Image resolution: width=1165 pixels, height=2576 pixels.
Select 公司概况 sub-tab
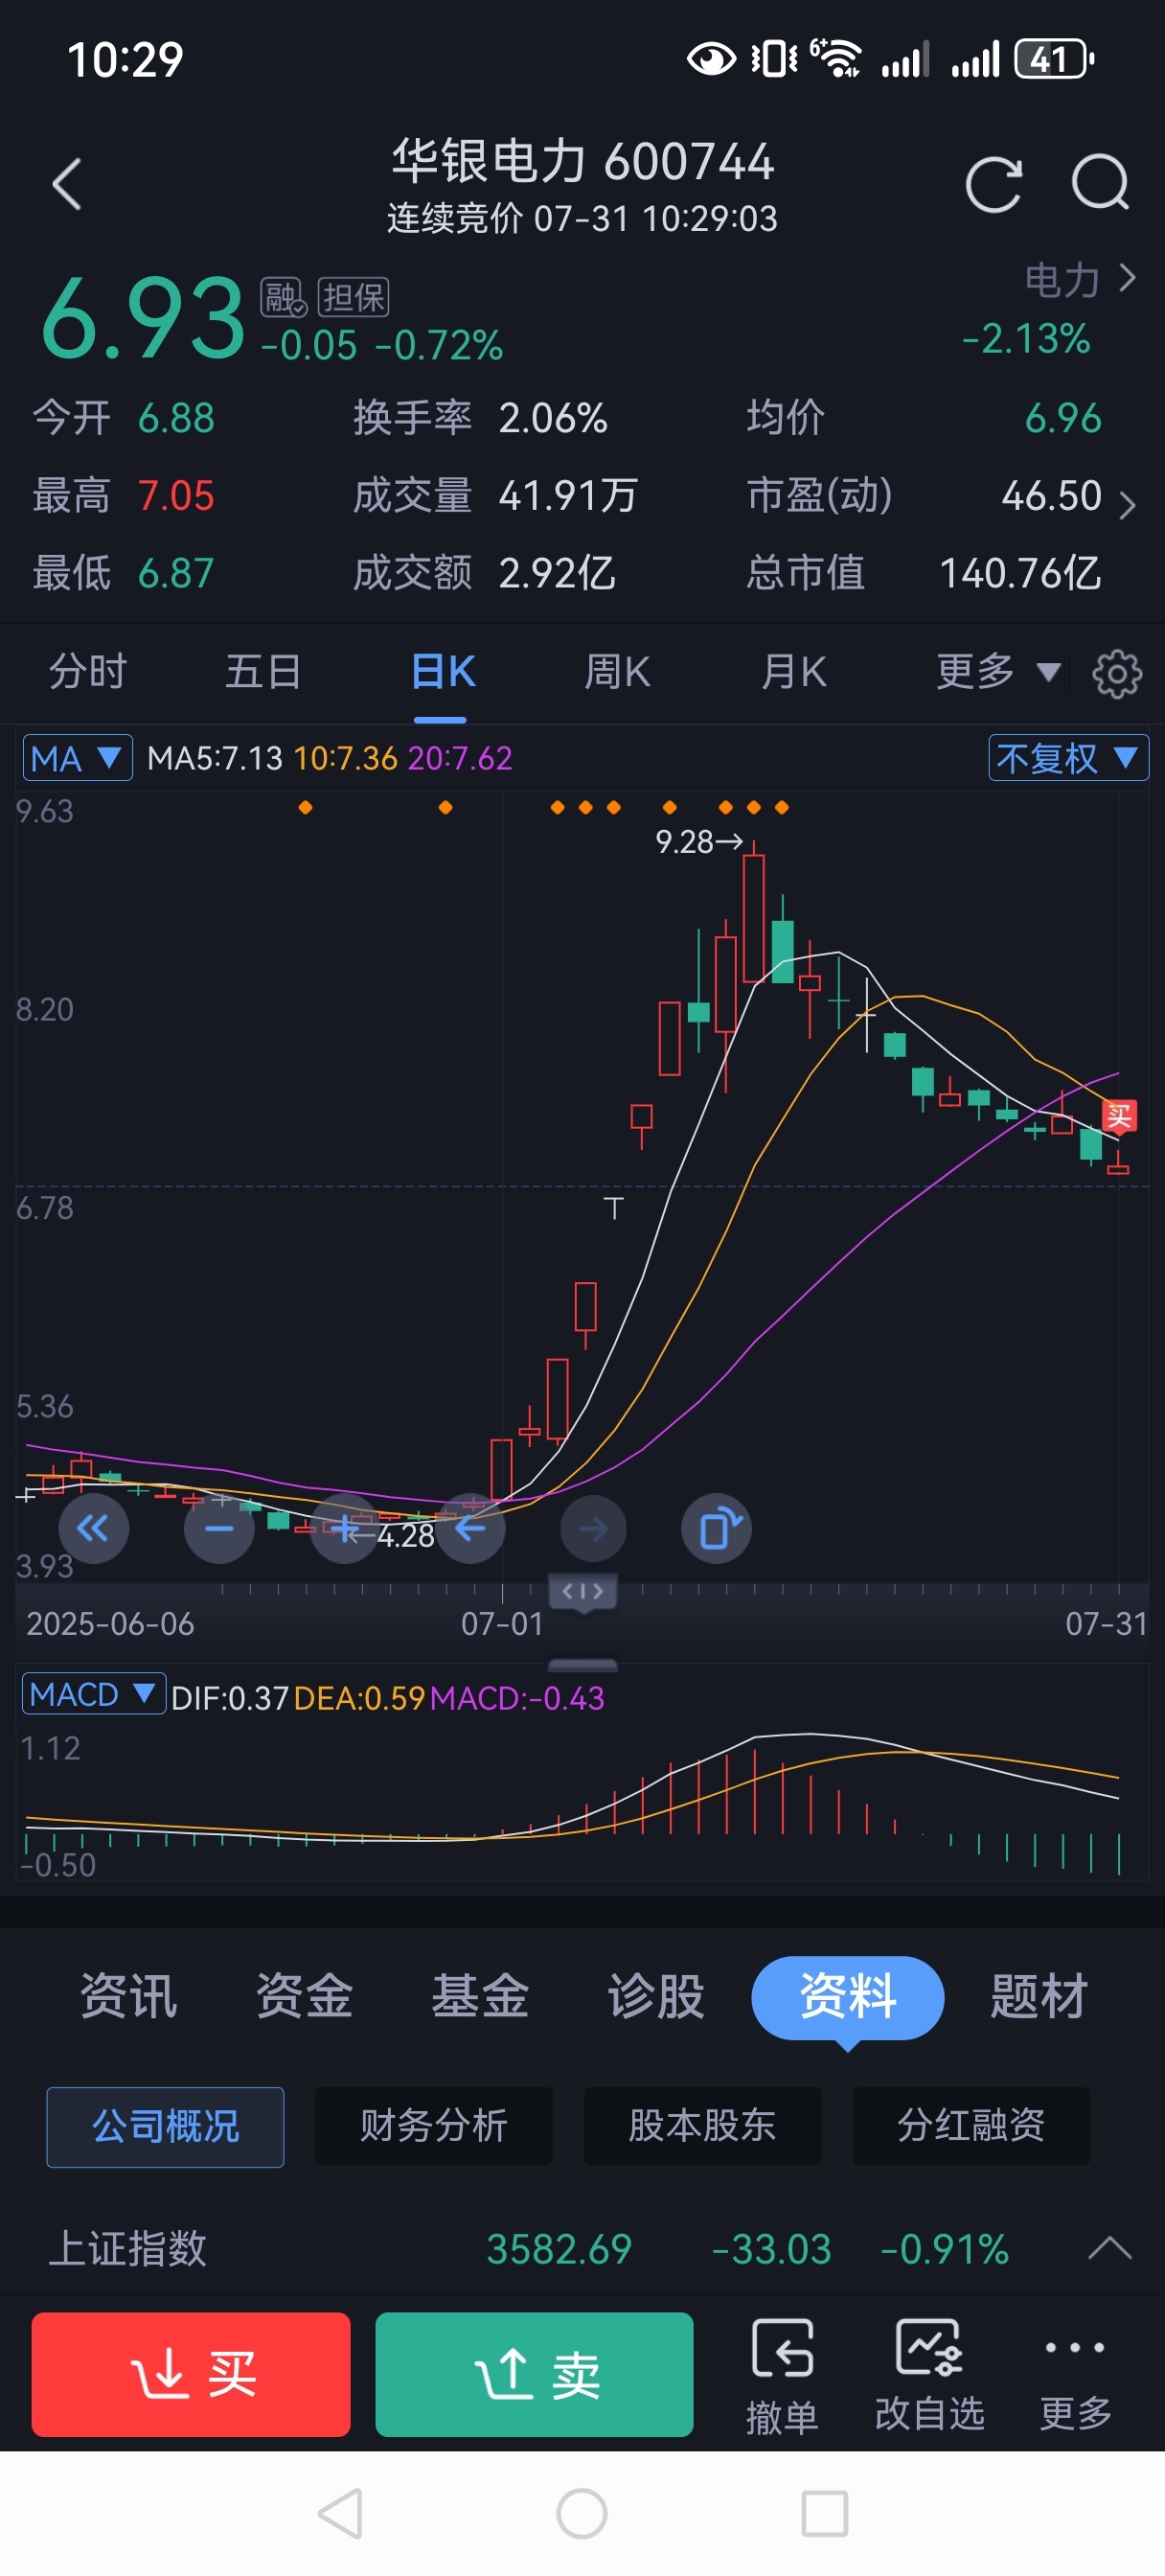point(165,2126)
